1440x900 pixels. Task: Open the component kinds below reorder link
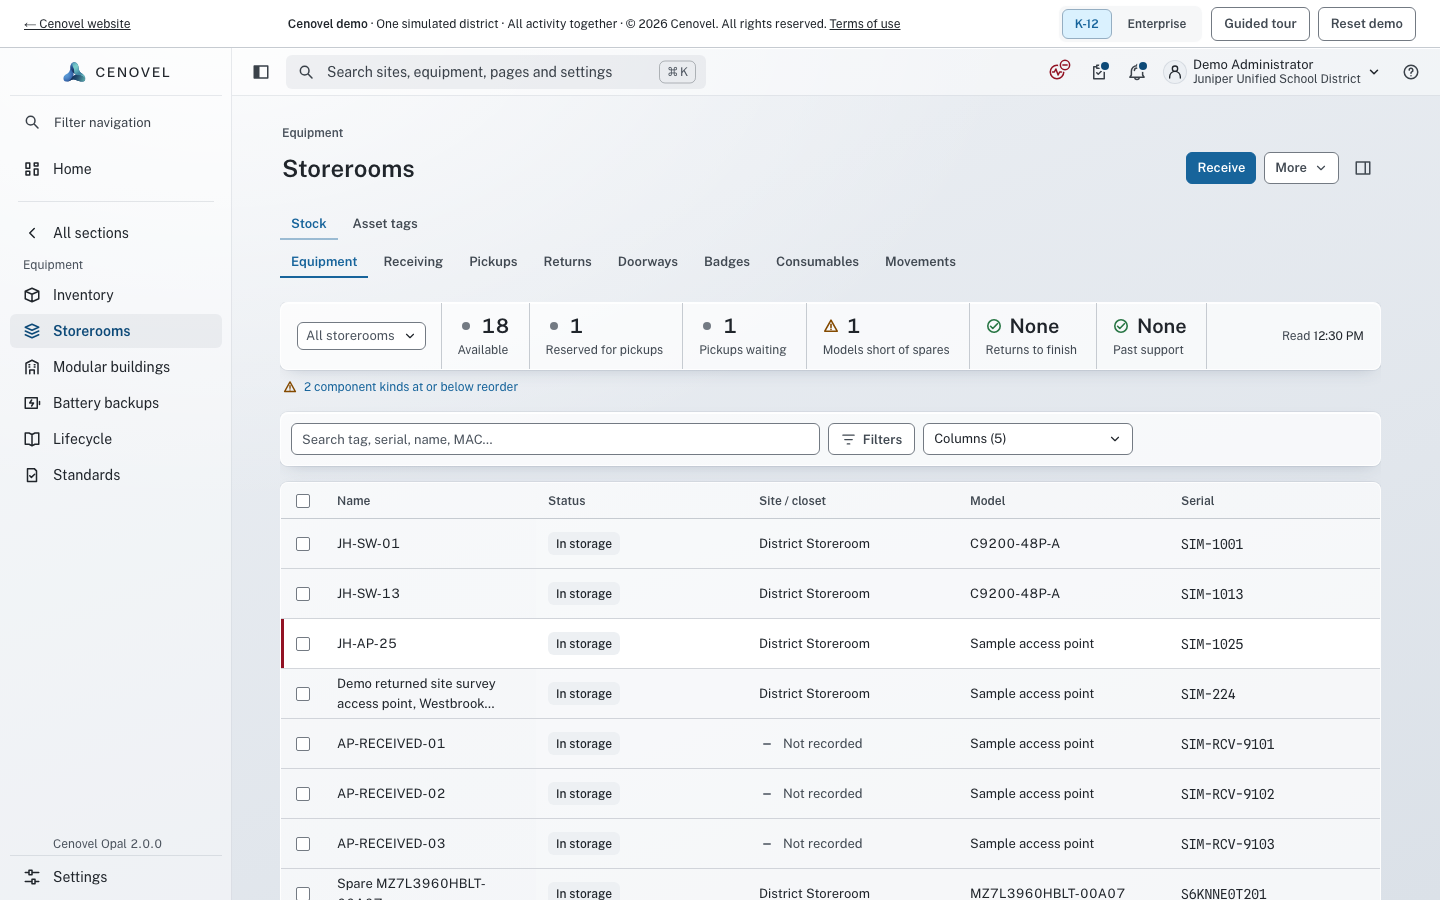click(x=411, y=387)
